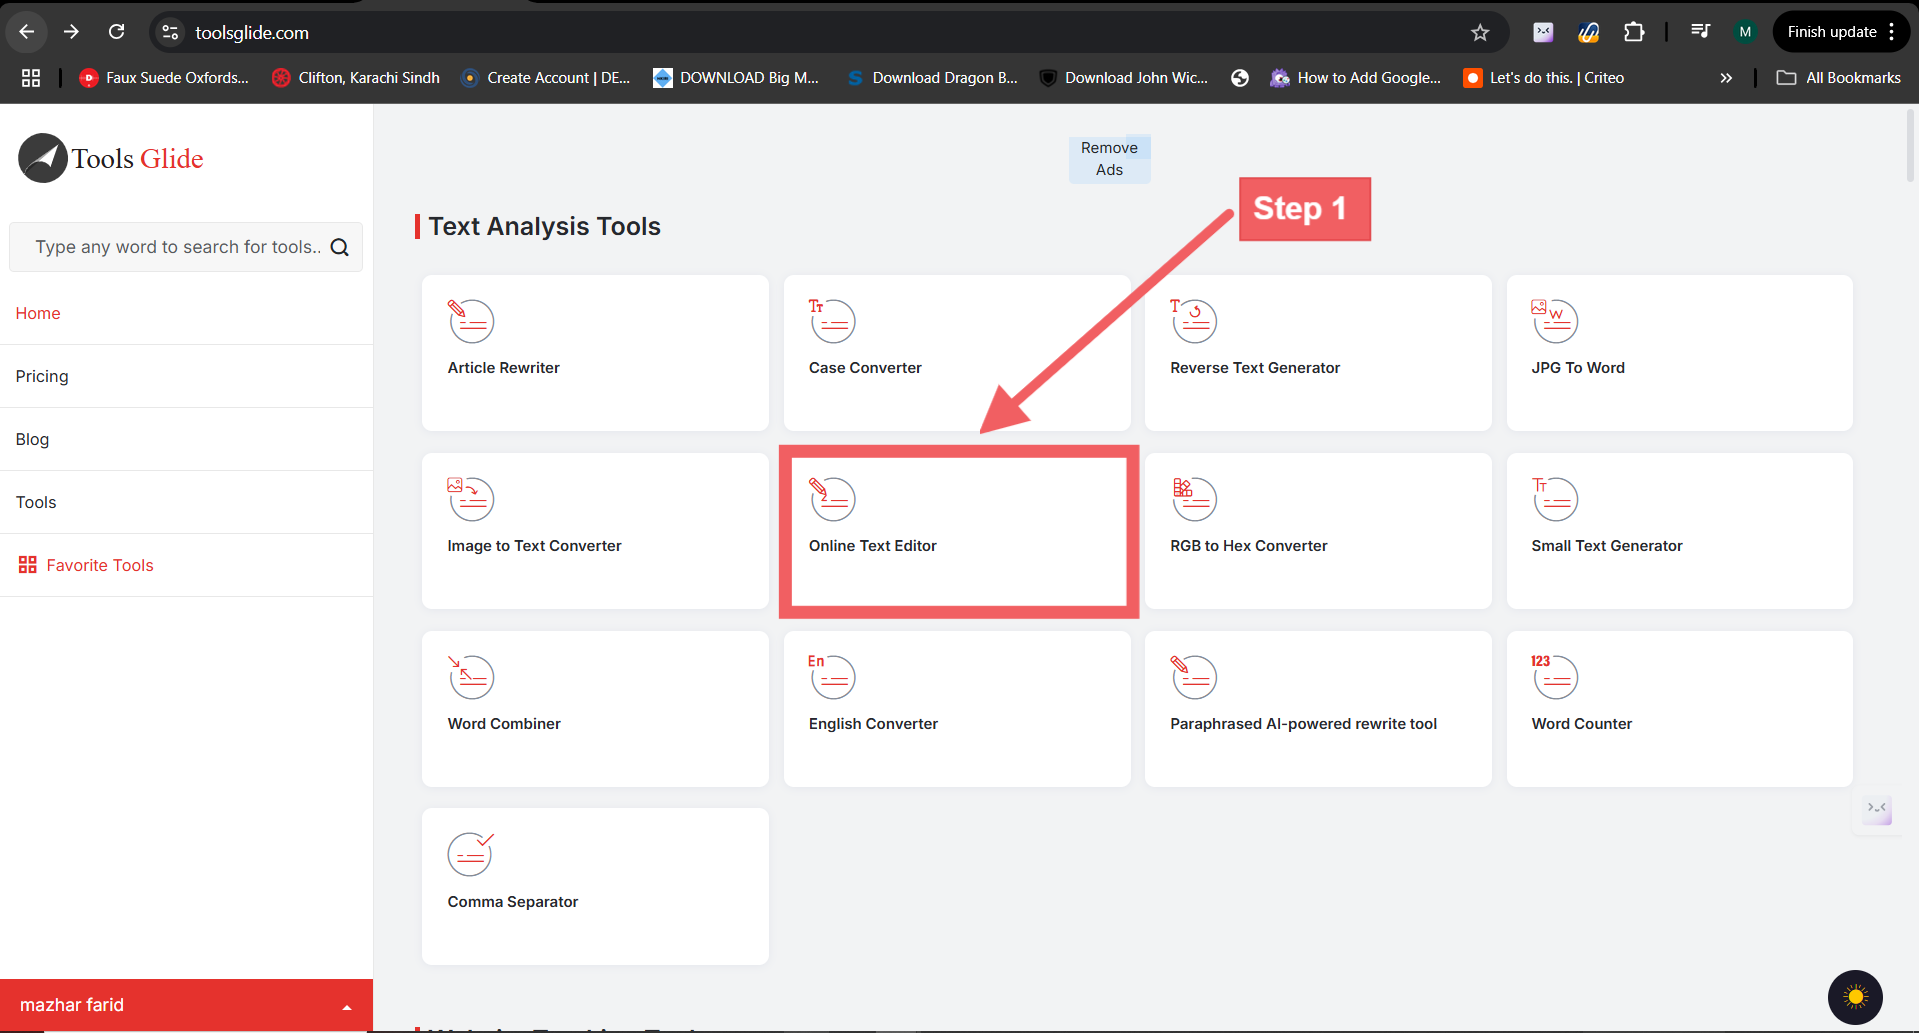The image size is (1920, 1034).
Task: Open the RGB to Hex Converter icon
Action: (1193, 499)
